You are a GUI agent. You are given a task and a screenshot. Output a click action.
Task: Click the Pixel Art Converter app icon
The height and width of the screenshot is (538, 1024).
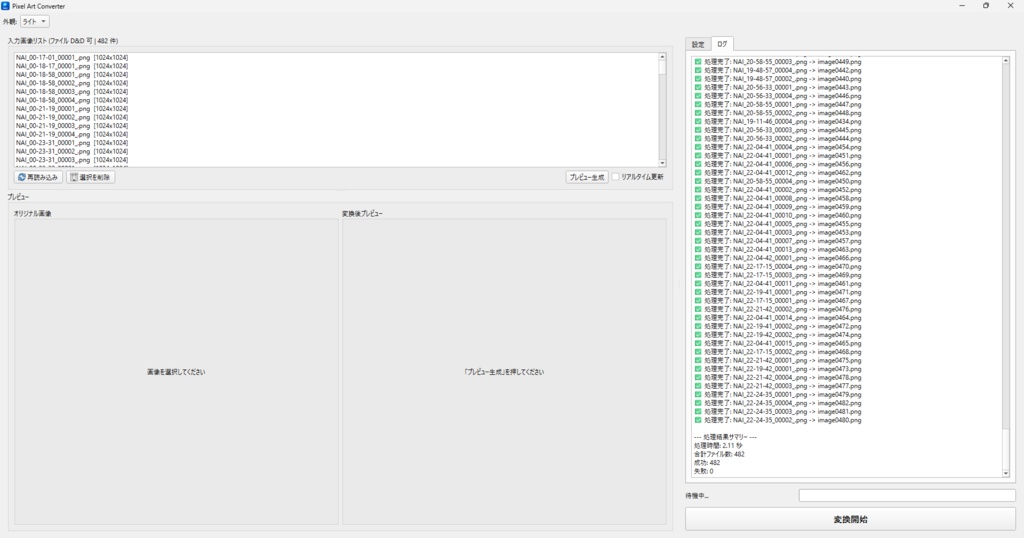tap(5, 6)
